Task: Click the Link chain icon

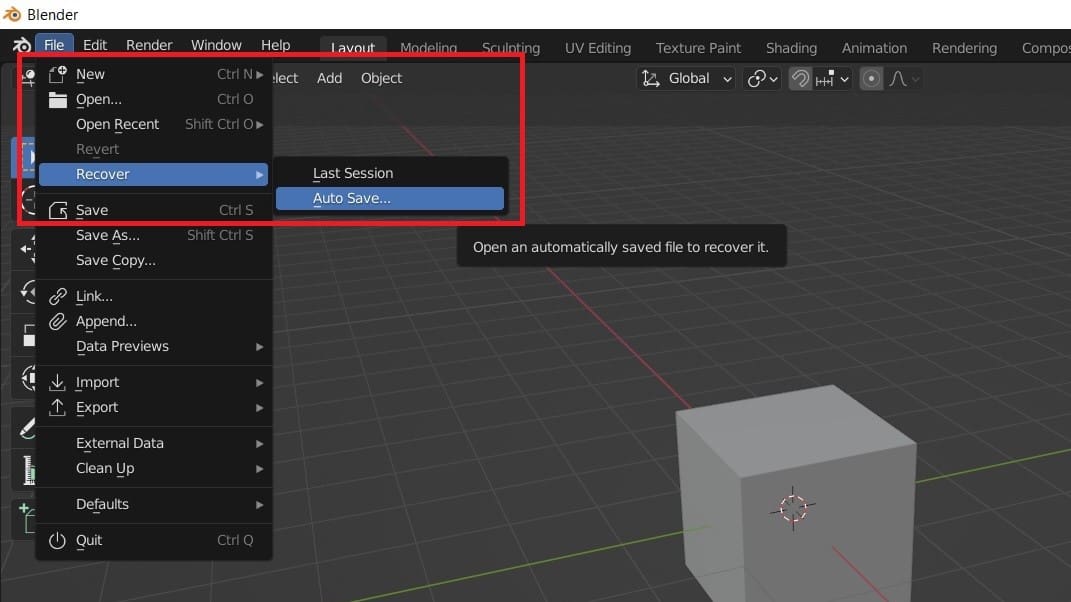Action: coord(57,296)
